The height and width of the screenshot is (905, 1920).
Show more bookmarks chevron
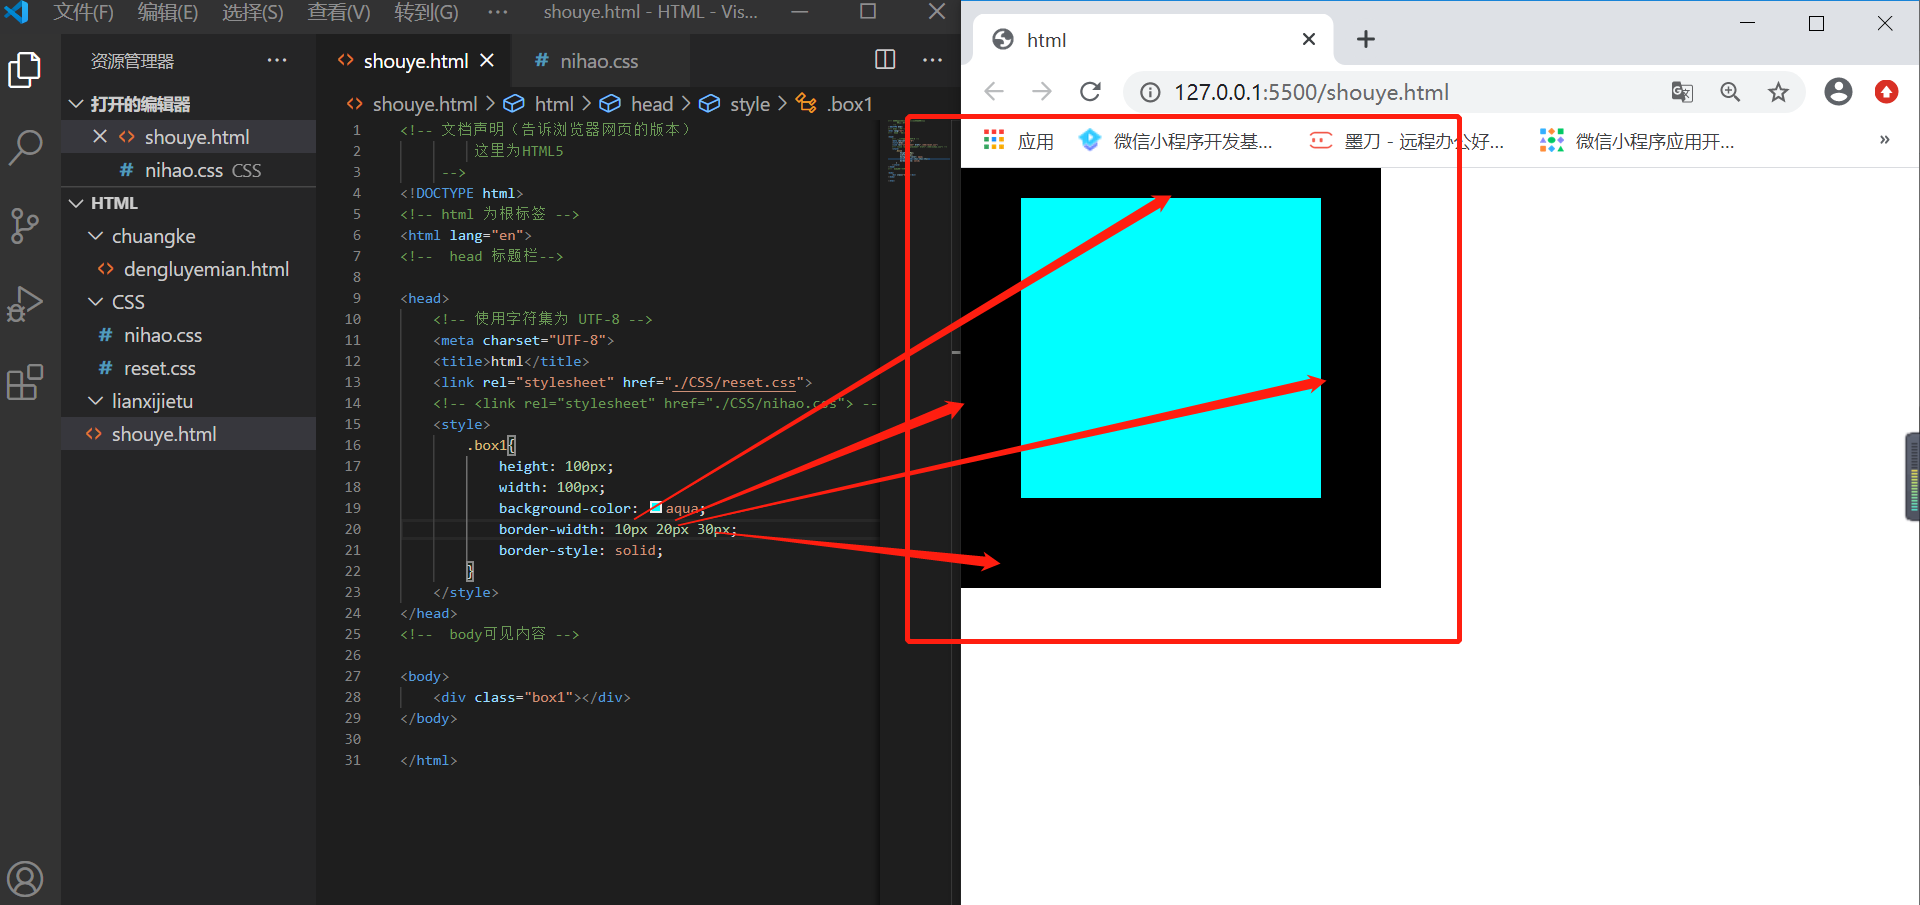coord(1884,140)
